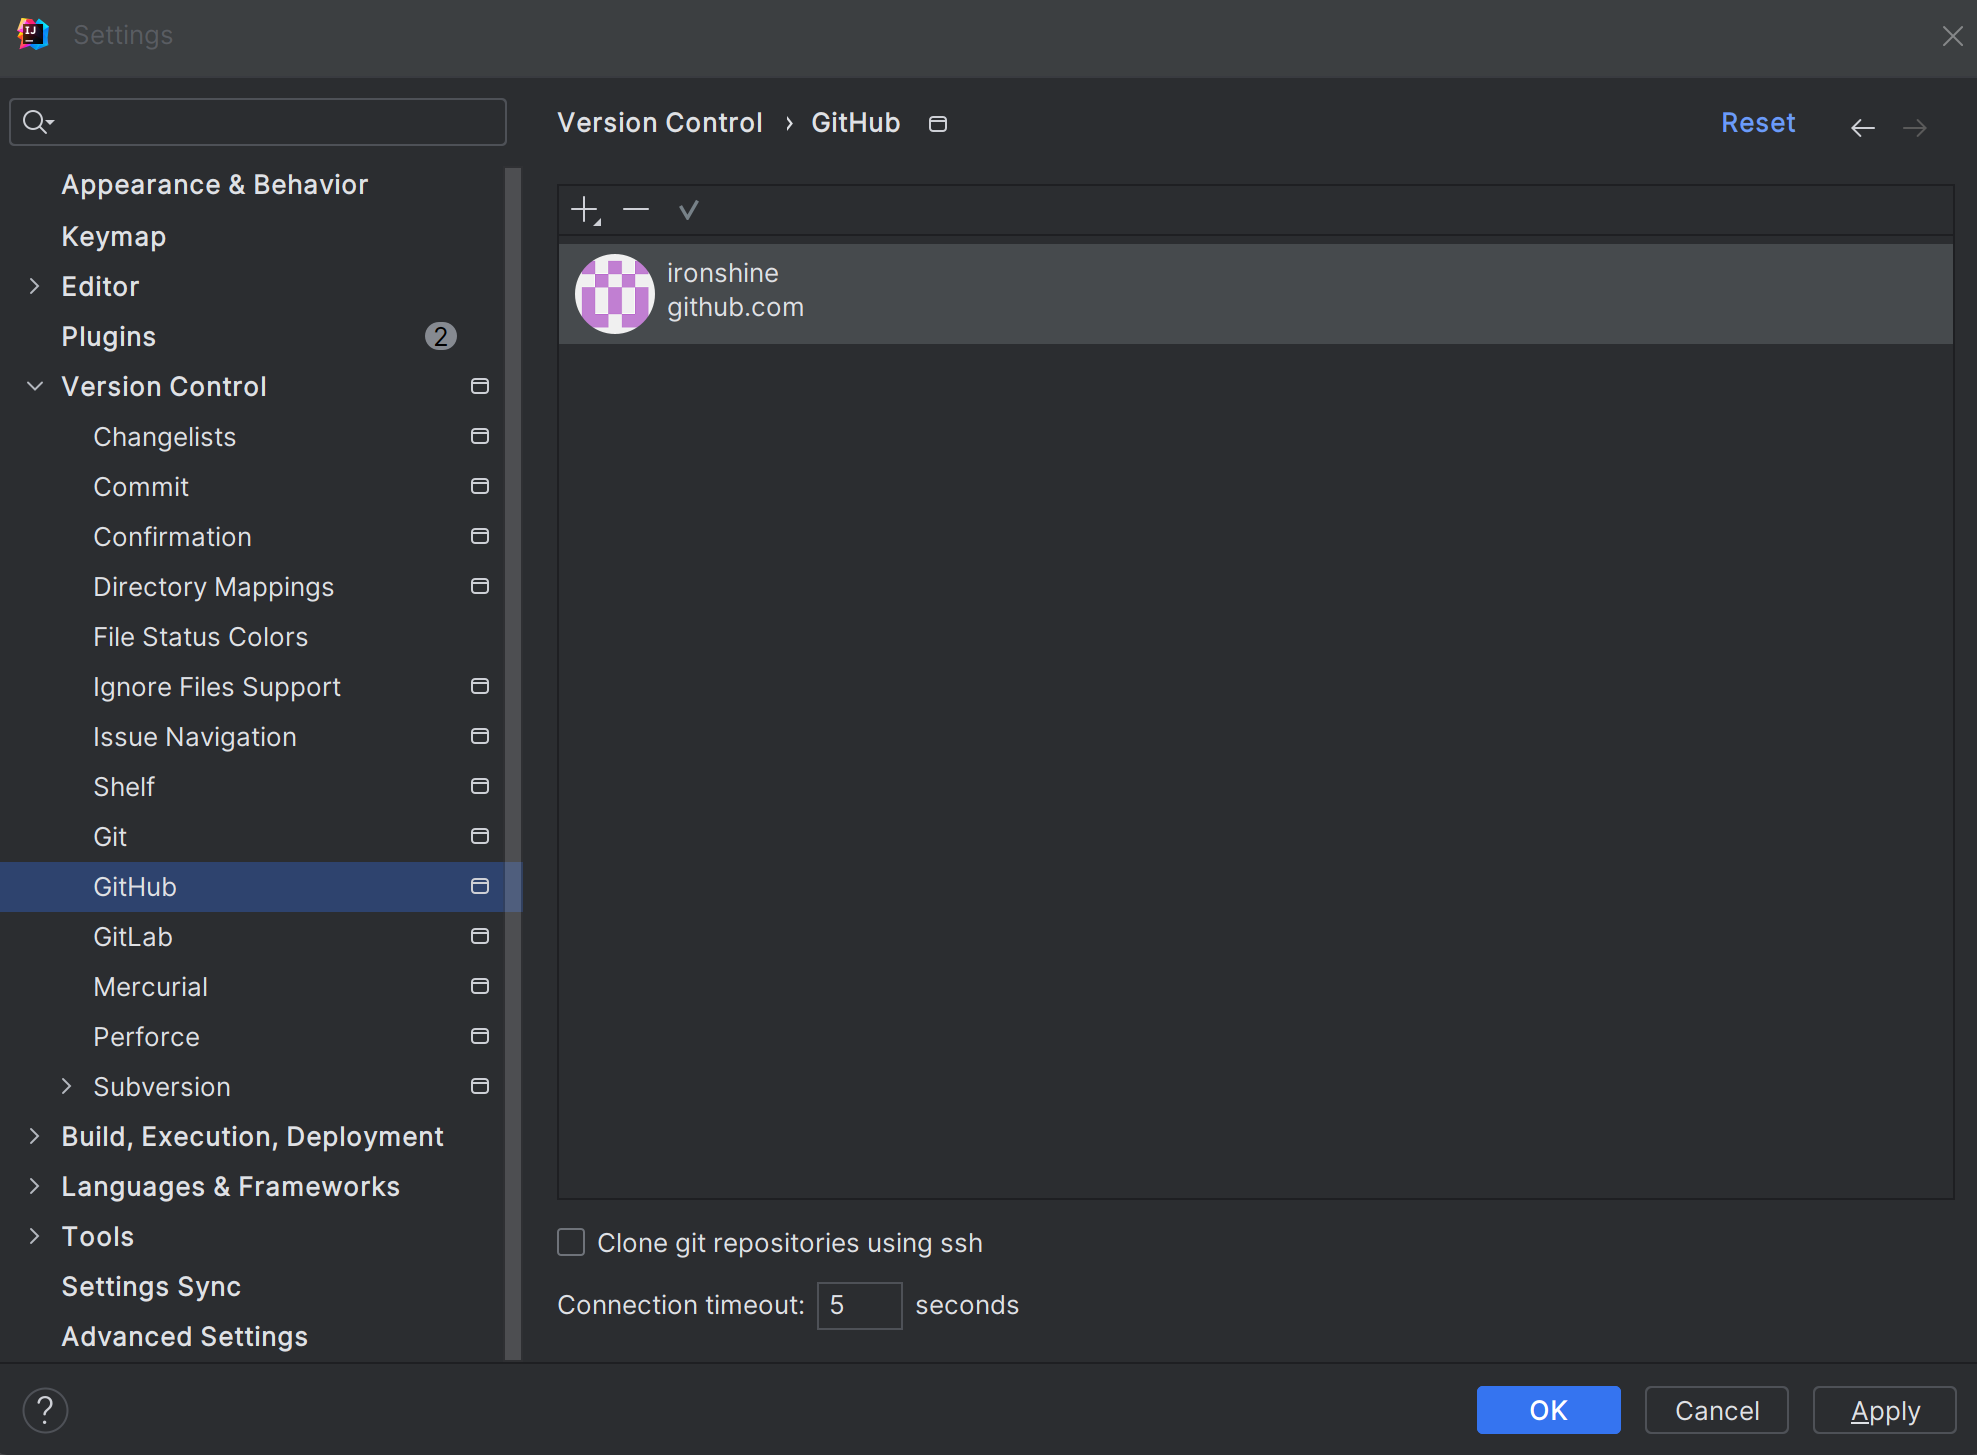Screen dimensions: 1977x1455
Task: Click the back navigation arrow
Action: click(x=1862, y=127)
